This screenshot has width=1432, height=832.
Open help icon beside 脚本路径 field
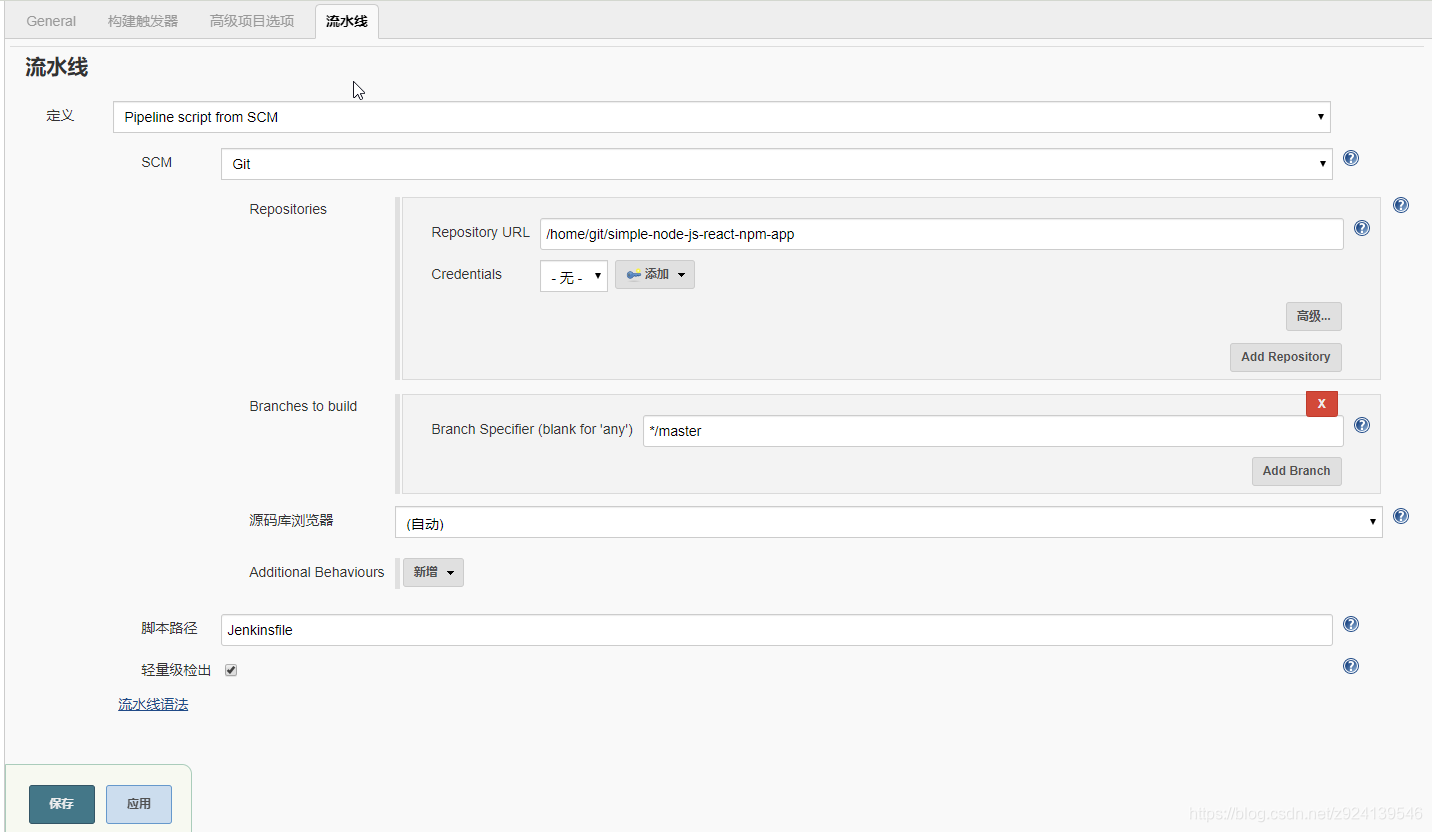(x=1351, y=624)
